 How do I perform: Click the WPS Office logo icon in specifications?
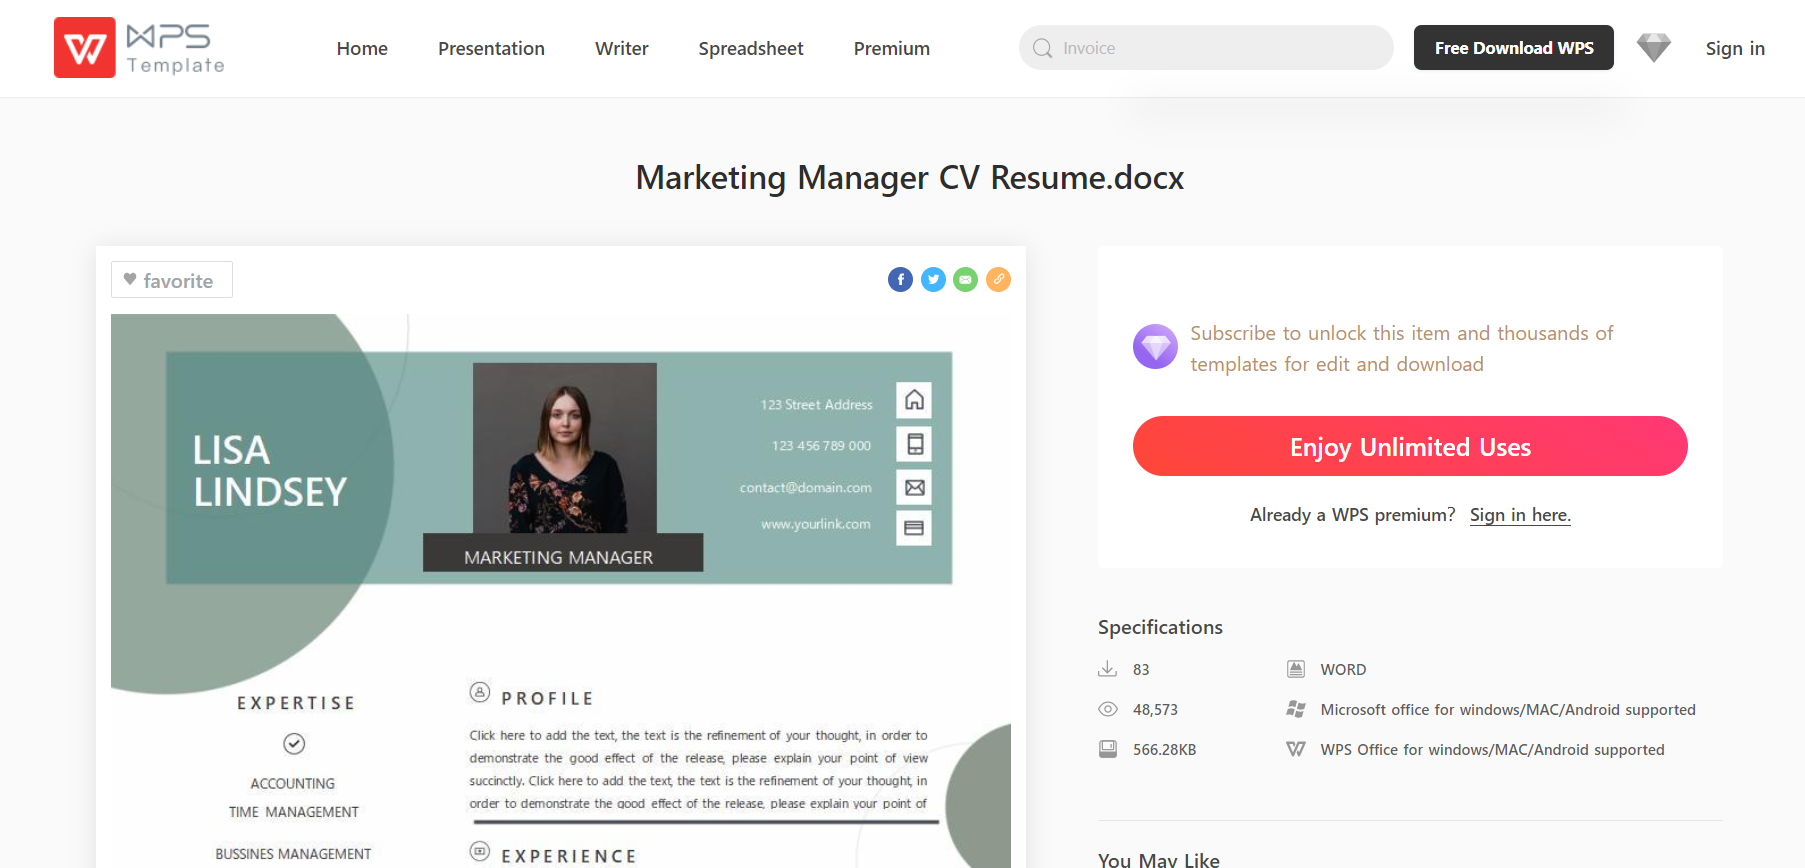point(1295,749)
